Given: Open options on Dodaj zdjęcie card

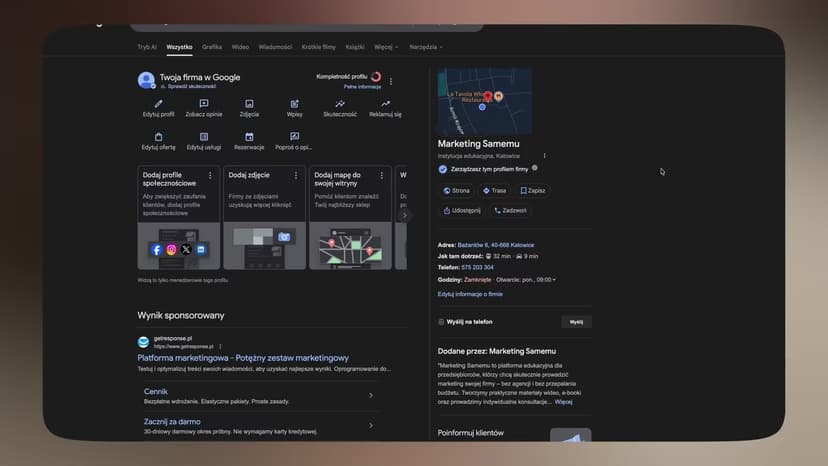Looking at the screenshot, I should [x=296, y=175].
